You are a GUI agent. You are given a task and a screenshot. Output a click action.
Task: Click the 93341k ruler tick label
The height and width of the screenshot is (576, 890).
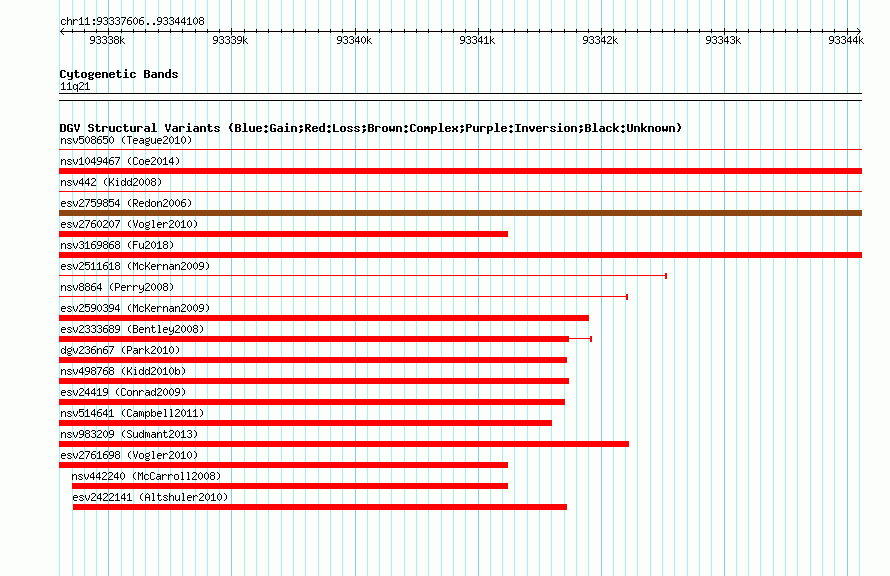pyautogui.click(x=477, y=40)
